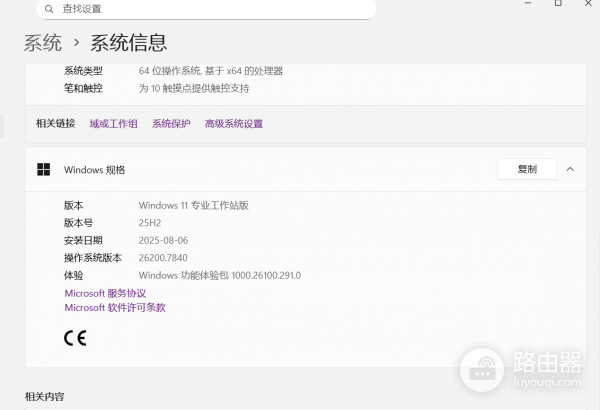600x410 pixels.
Task: Select the version text 25H2
Action: [150, 223]
